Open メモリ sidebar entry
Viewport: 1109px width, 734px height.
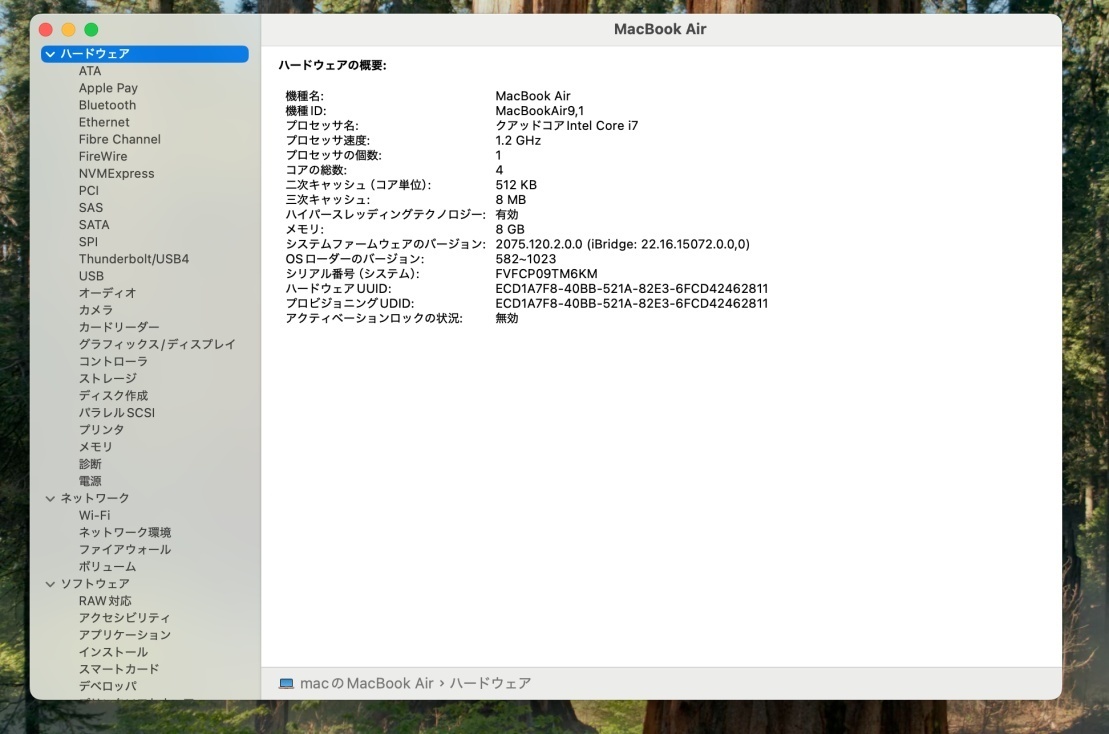coord(95,446)
